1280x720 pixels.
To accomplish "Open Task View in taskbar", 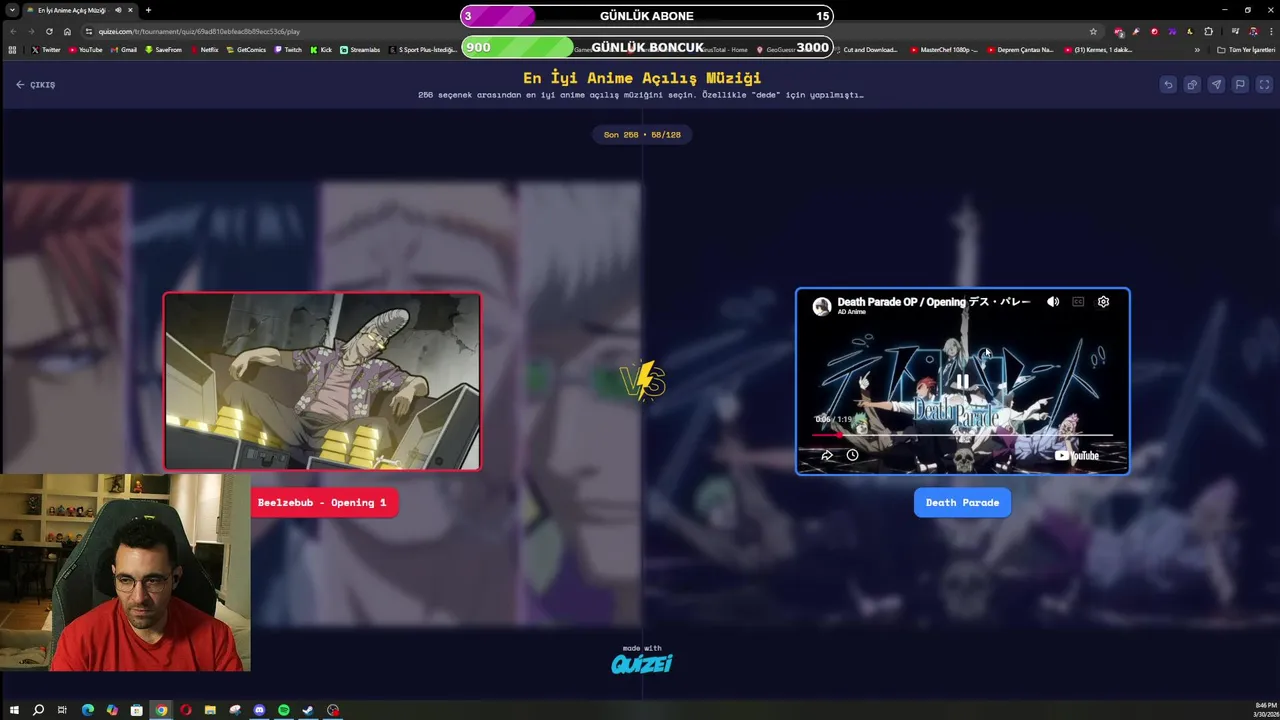I will [62, 710].
